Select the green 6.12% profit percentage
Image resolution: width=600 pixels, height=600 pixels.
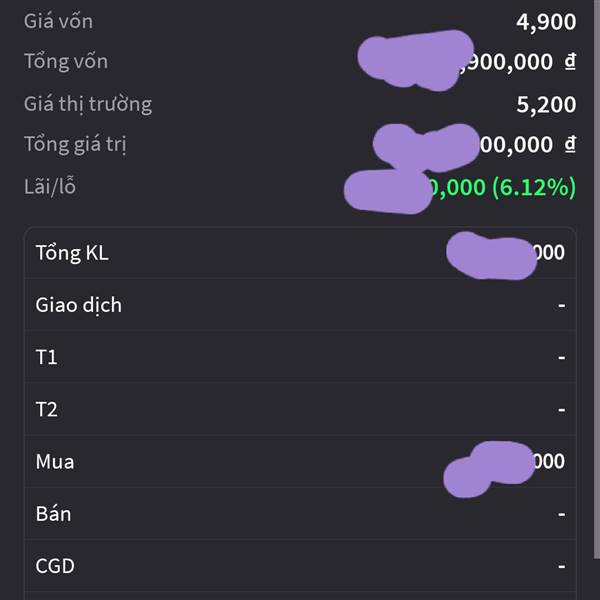534,188
